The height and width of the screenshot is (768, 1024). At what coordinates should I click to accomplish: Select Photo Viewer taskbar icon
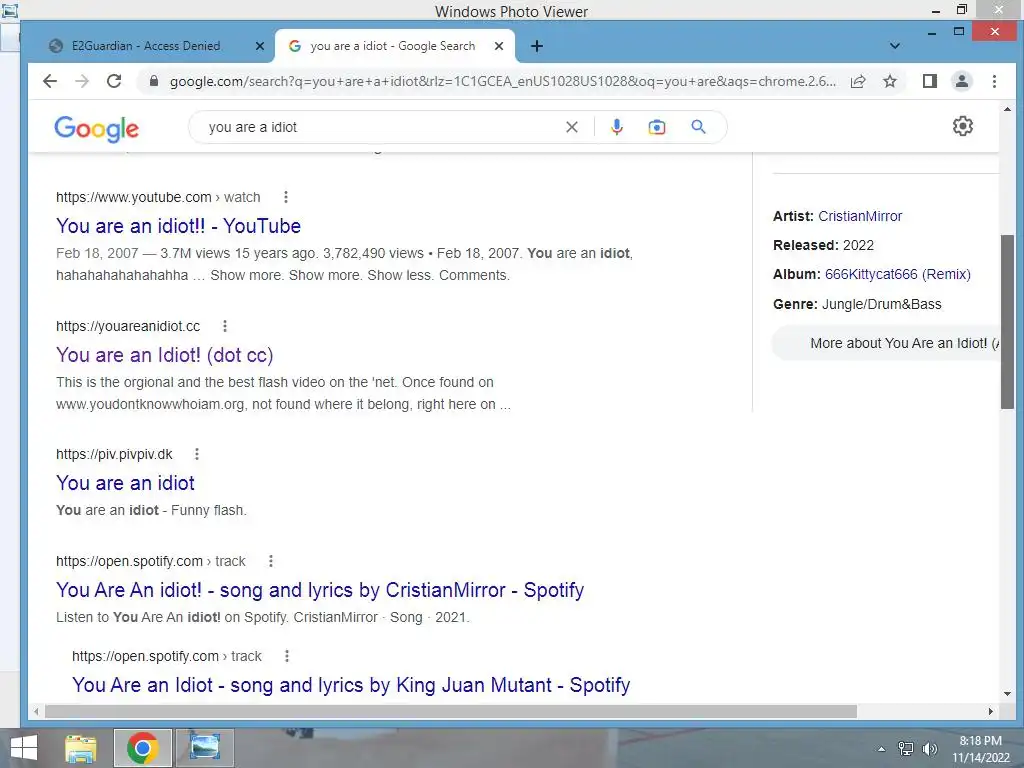(204, 748)
